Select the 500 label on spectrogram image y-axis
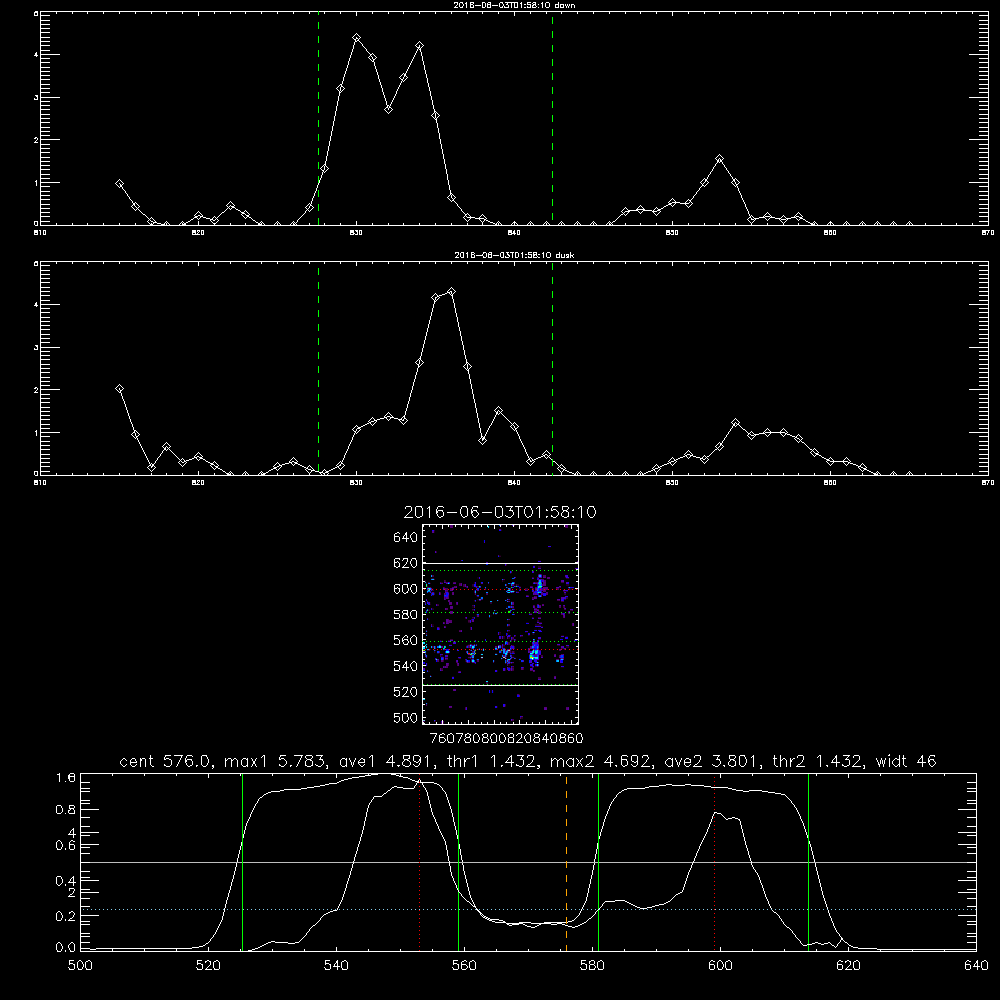This screenshot has height=1000, width=1000. tap(406, 718)
